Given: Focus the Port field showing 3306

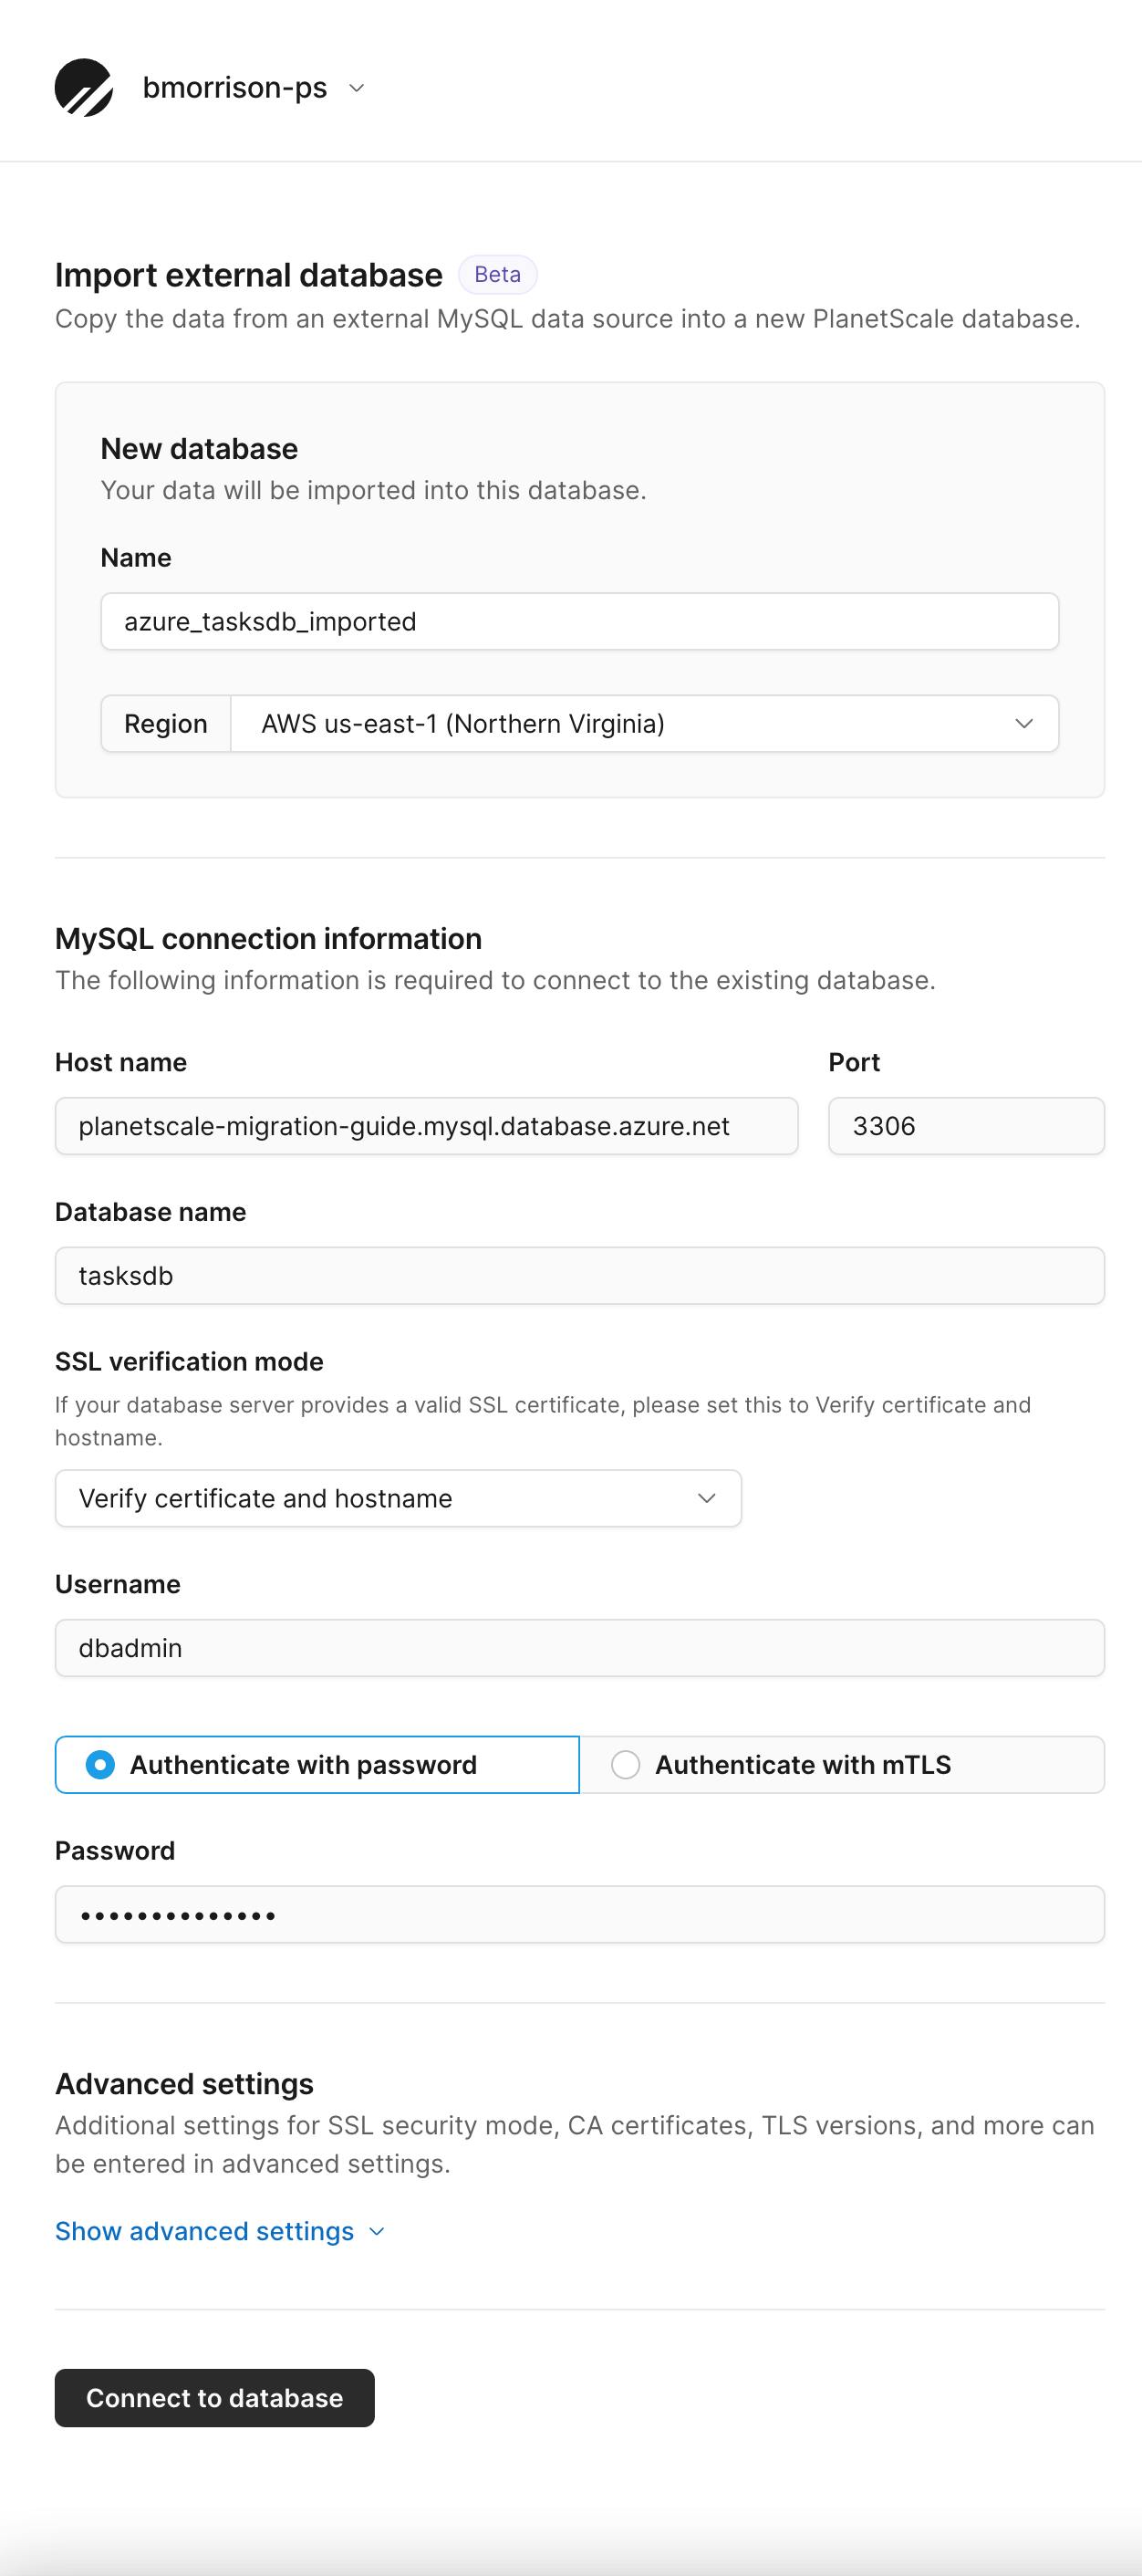Looking at the screenshot, I should pyautogui.click(x=966, y=1126).
